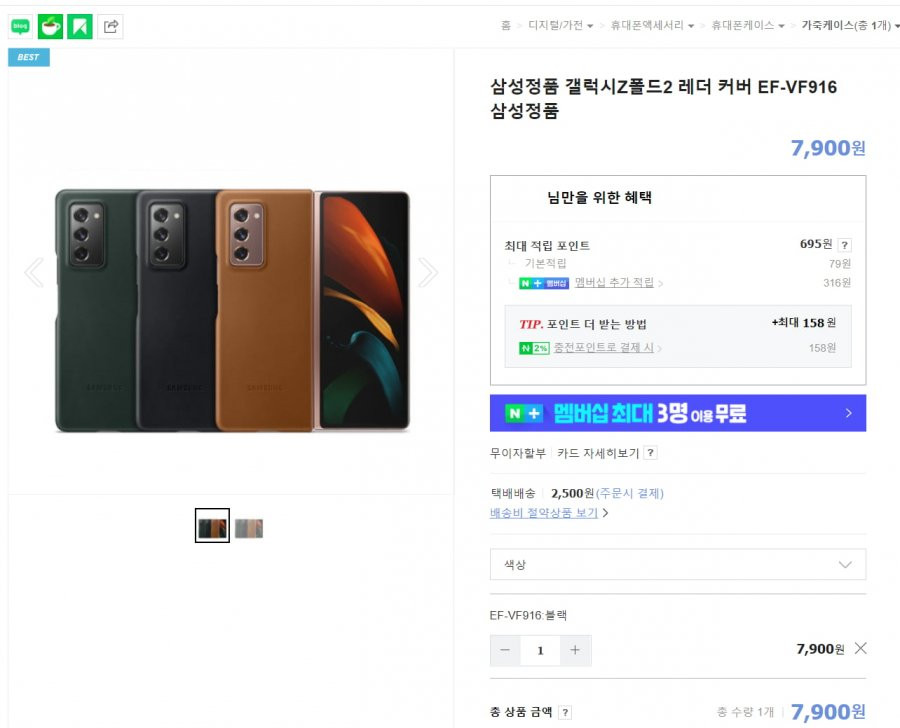900x728 pixels.
Task: Increase quantity with plus button
Action: (x=575, y=650)
